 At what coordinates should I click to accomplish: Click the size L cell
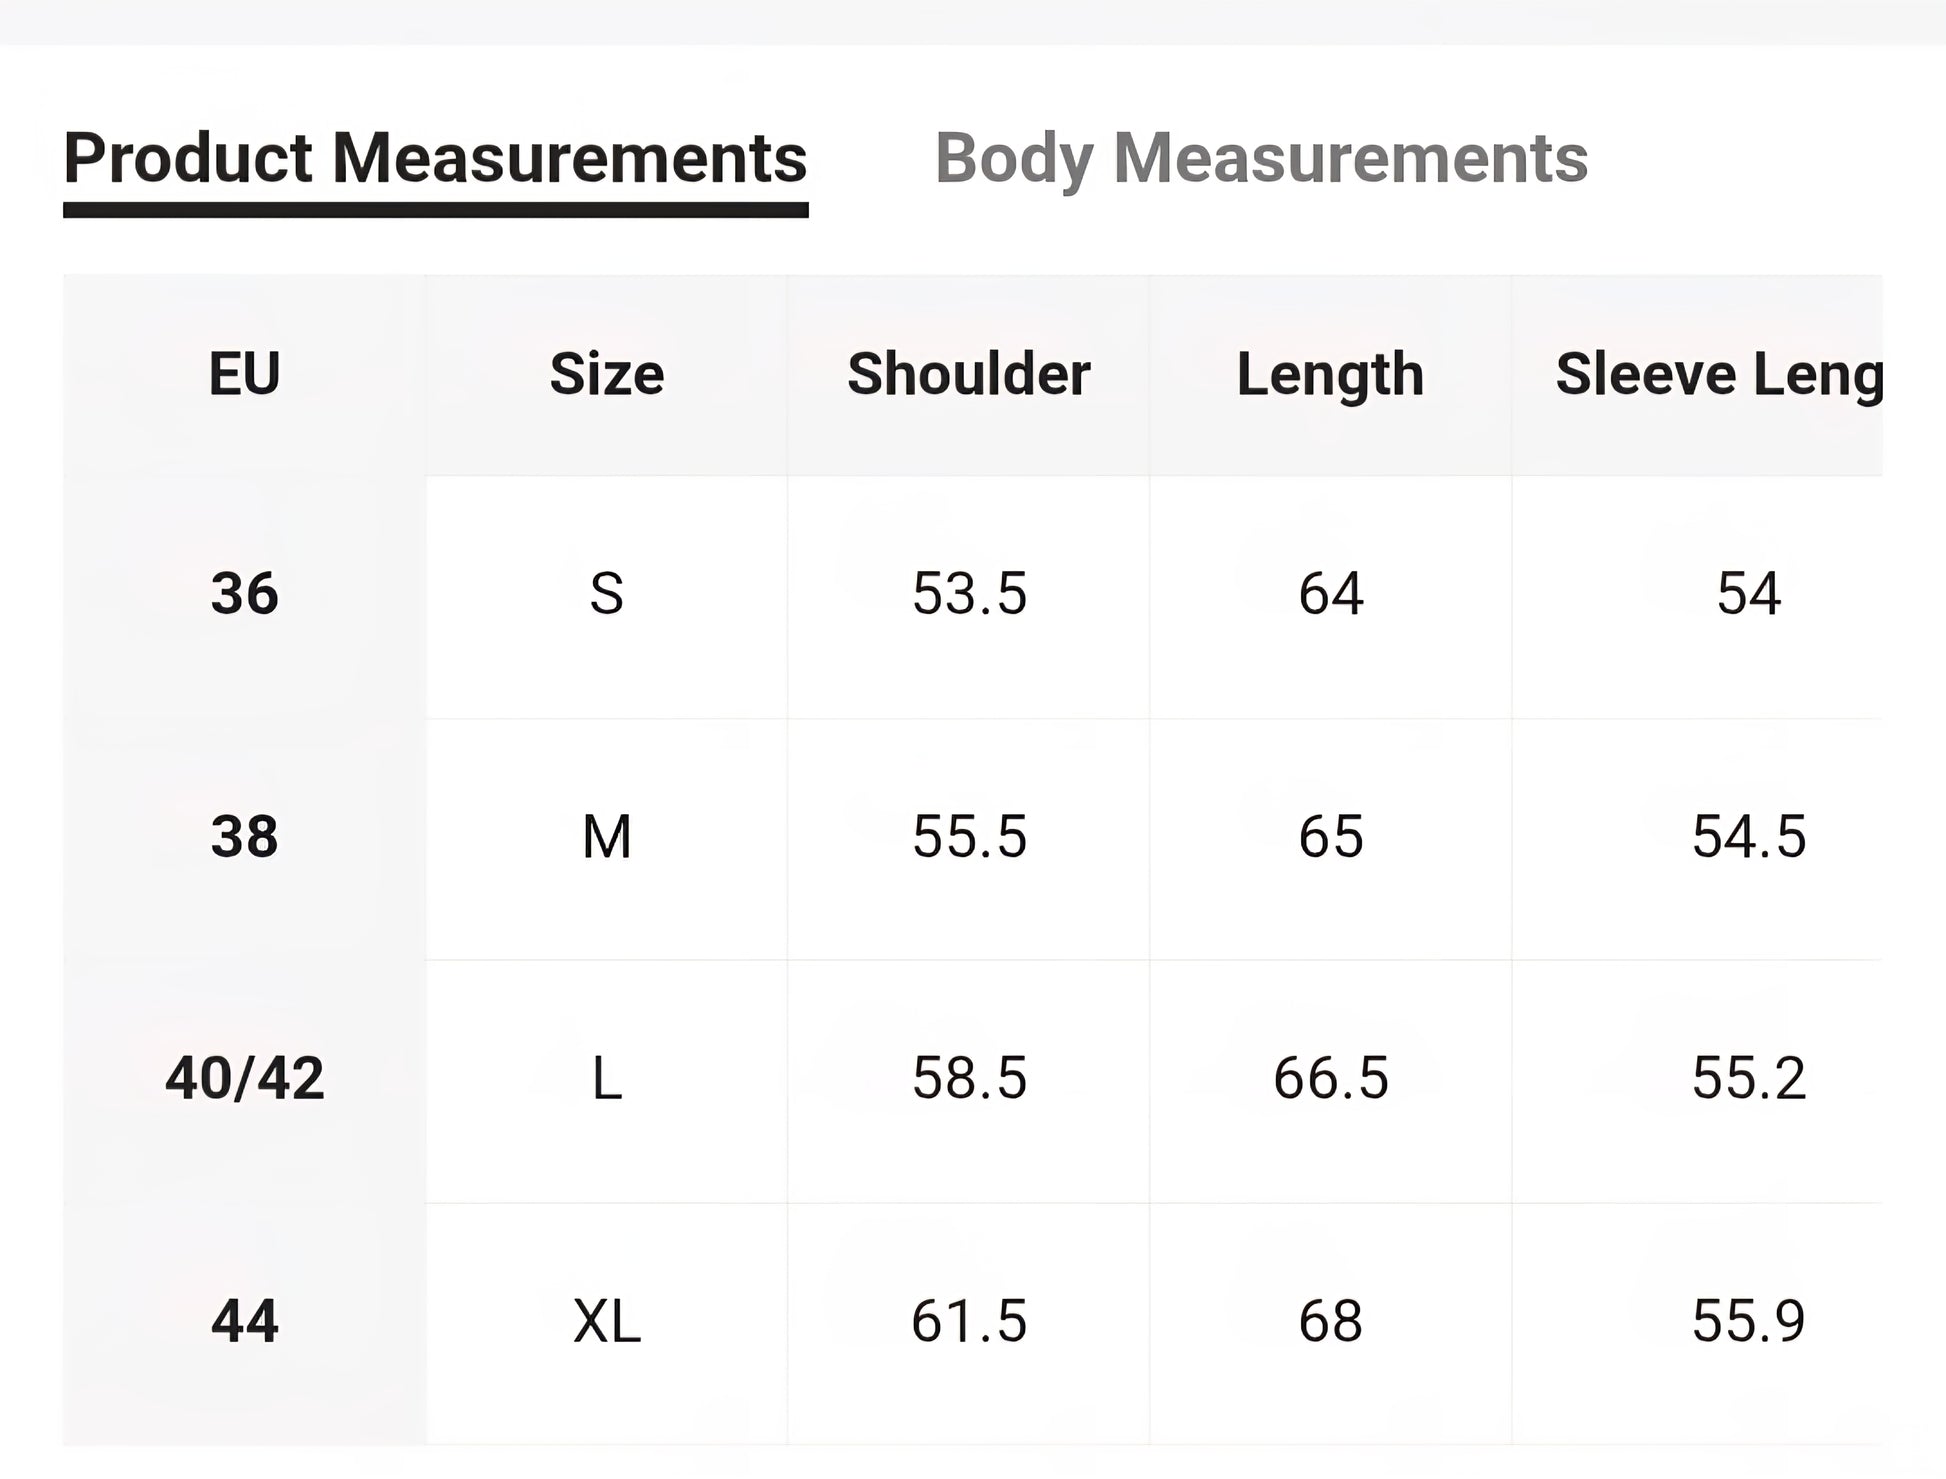[x=606, y=1079]
